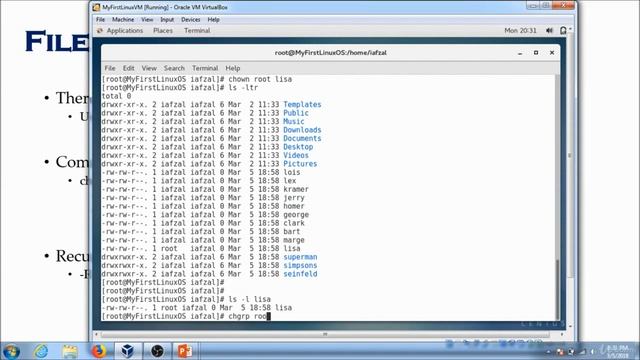
Task: Click the VirtualBox horizontal scrollbar
Action: pyautogui.click(x=325, y=334)
